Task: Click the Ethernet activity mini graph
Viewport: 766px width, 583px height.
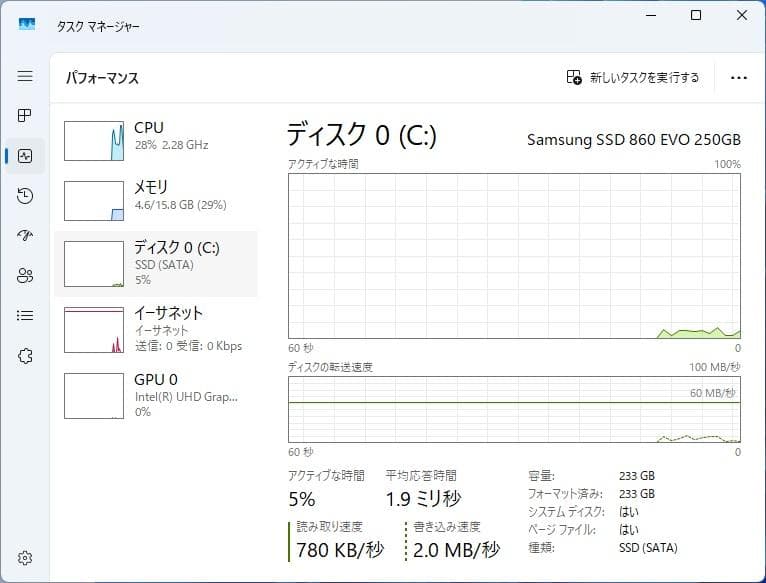Action: [x=94, y=330]
